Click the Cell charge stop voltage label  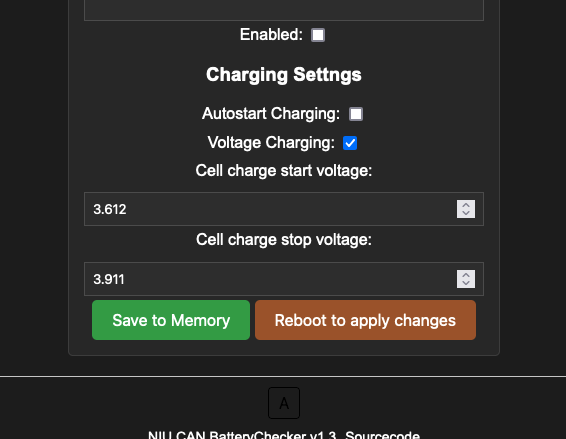pos(284,240)
